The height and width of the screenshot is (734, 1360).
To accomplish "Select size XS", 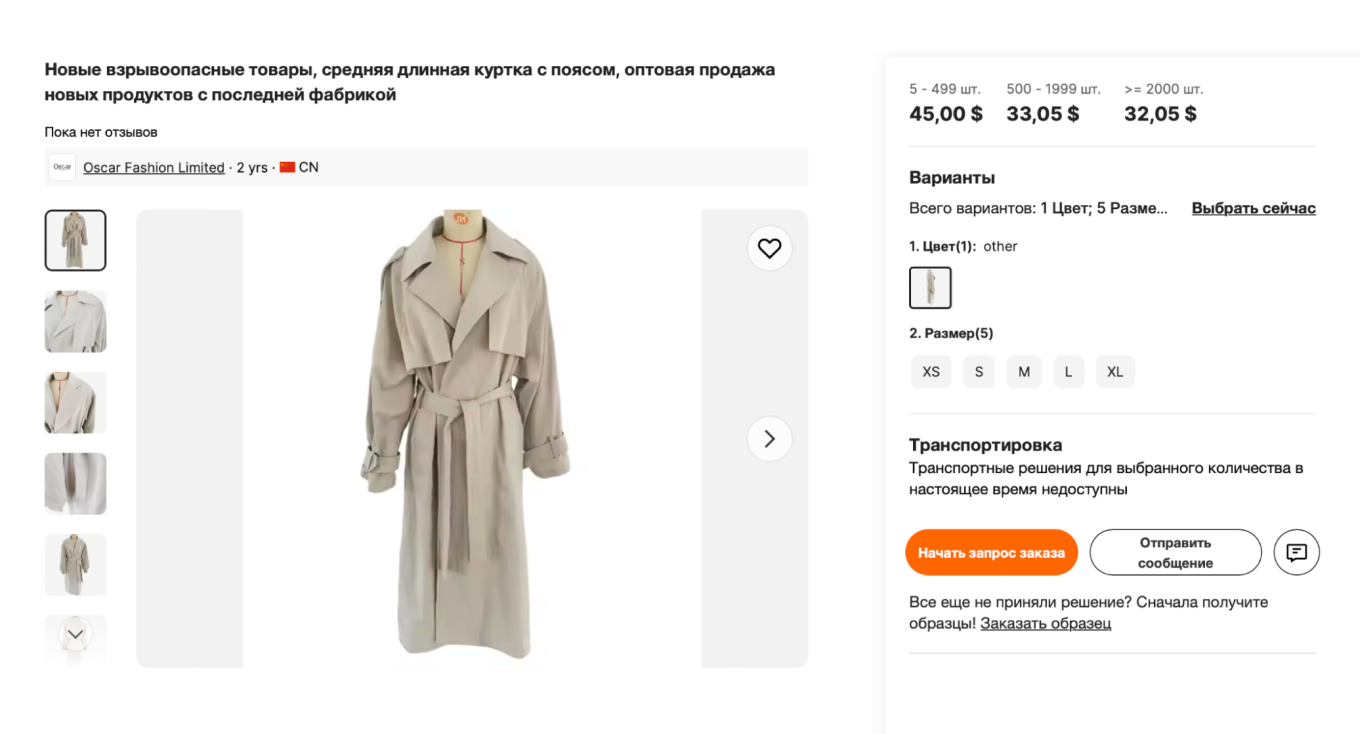I will point(931,371).
